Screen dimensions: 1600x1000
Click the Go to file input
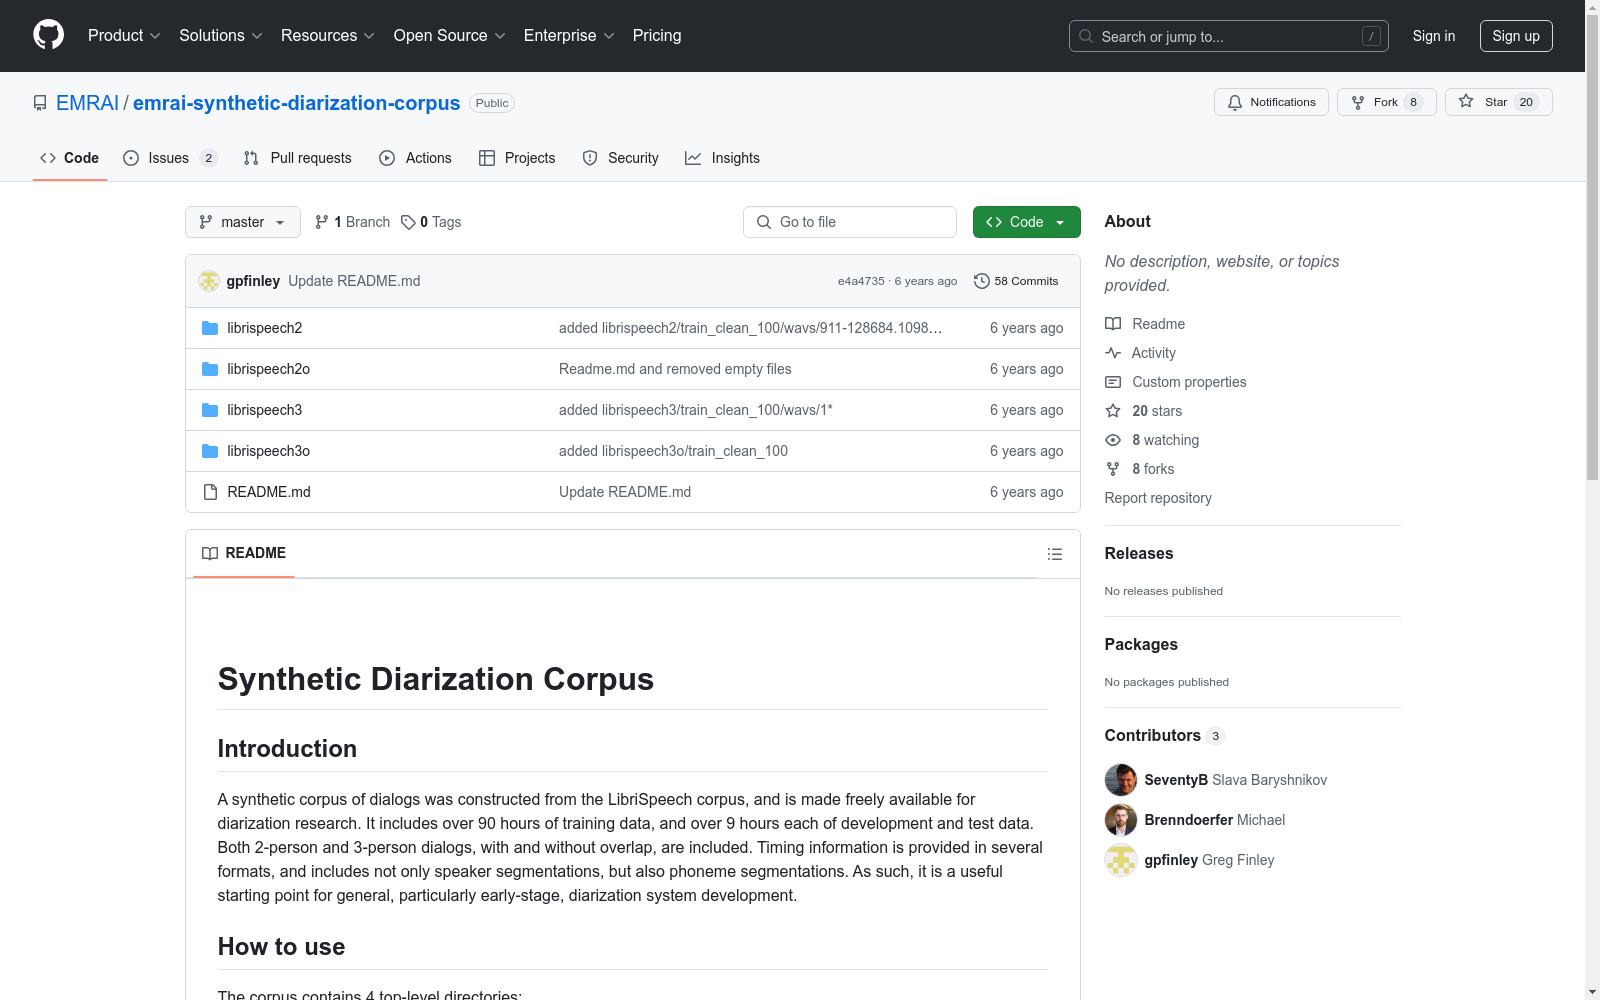click(850, 222)
